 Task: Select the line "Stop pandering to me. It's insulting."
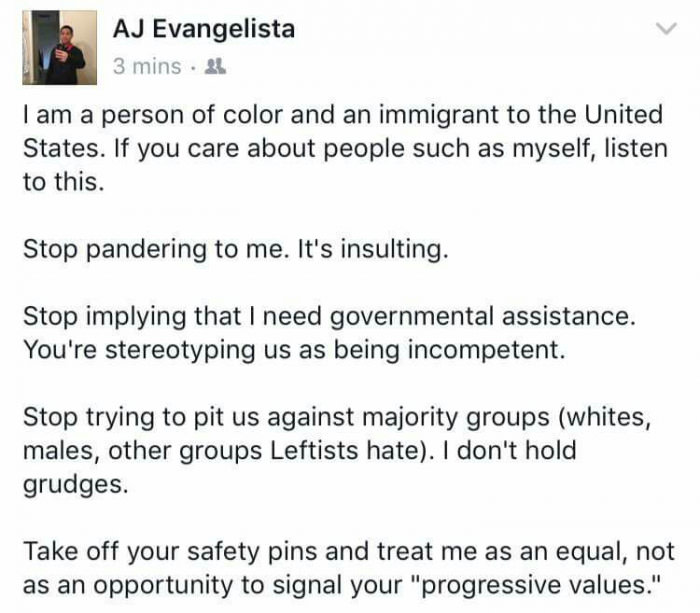[x=235, y=249]
